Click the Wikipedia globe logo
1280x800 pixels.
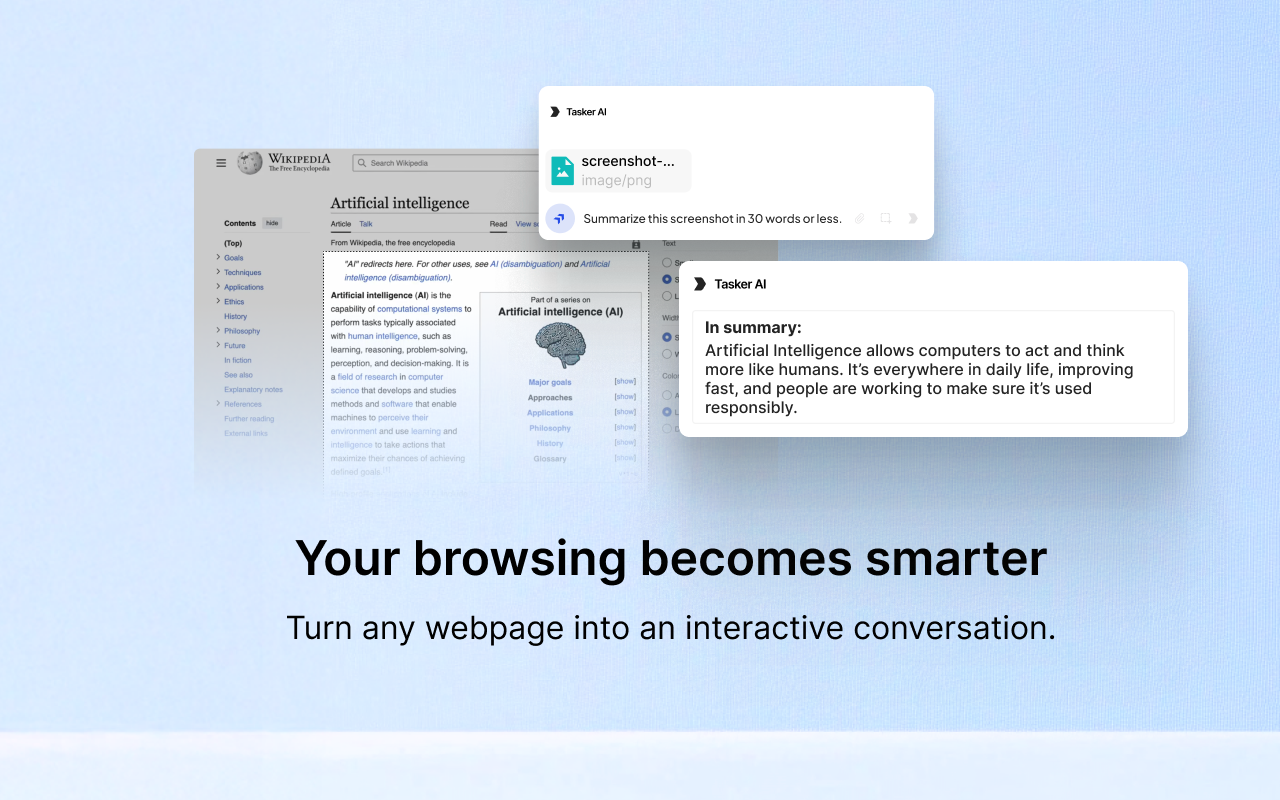248,164
